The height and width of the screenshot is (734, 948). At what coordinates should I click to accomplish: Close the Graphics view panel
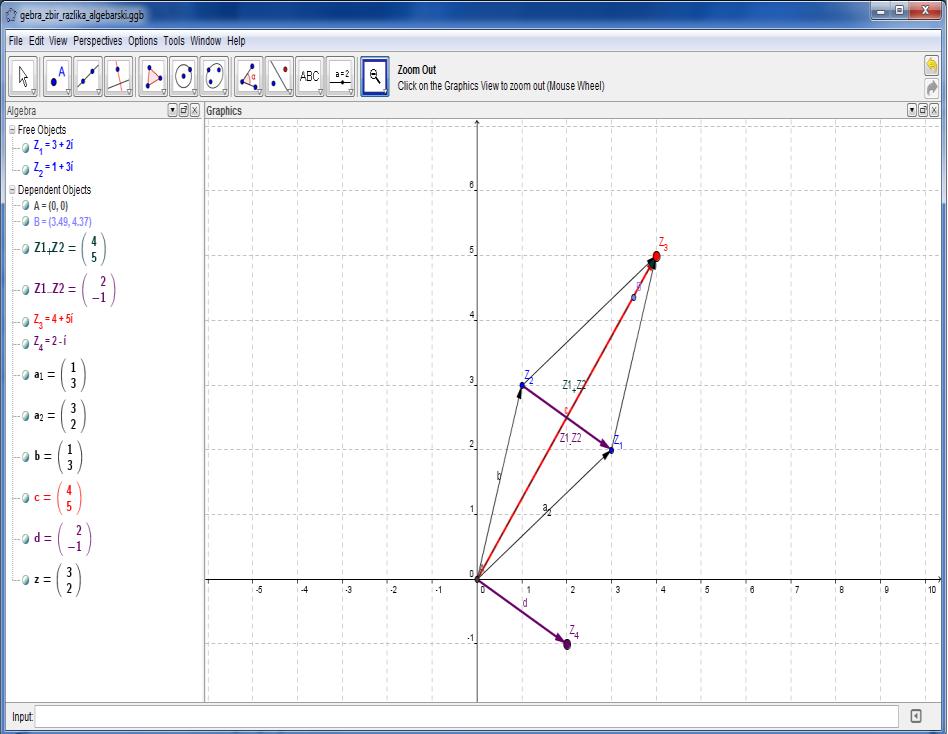(x=934, y=110)
